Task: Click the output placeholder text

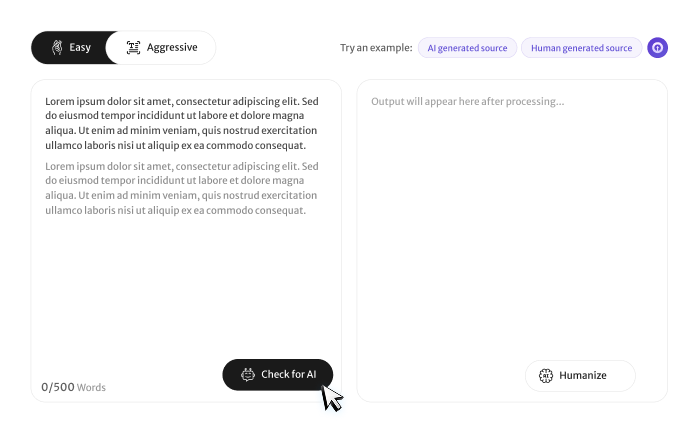Action: tap(467, 101)
